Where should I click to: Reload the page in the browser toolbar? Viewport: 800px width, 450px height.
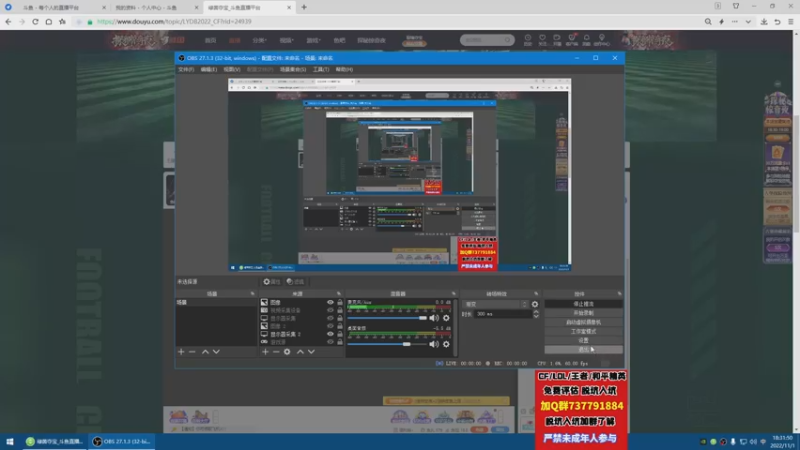point(35,22)
